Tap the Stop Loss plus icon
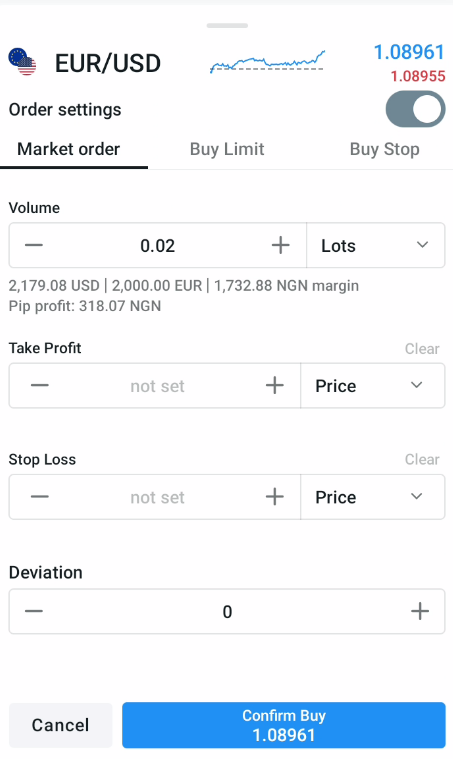Screen dimensions: 453x759 point(274,497)
